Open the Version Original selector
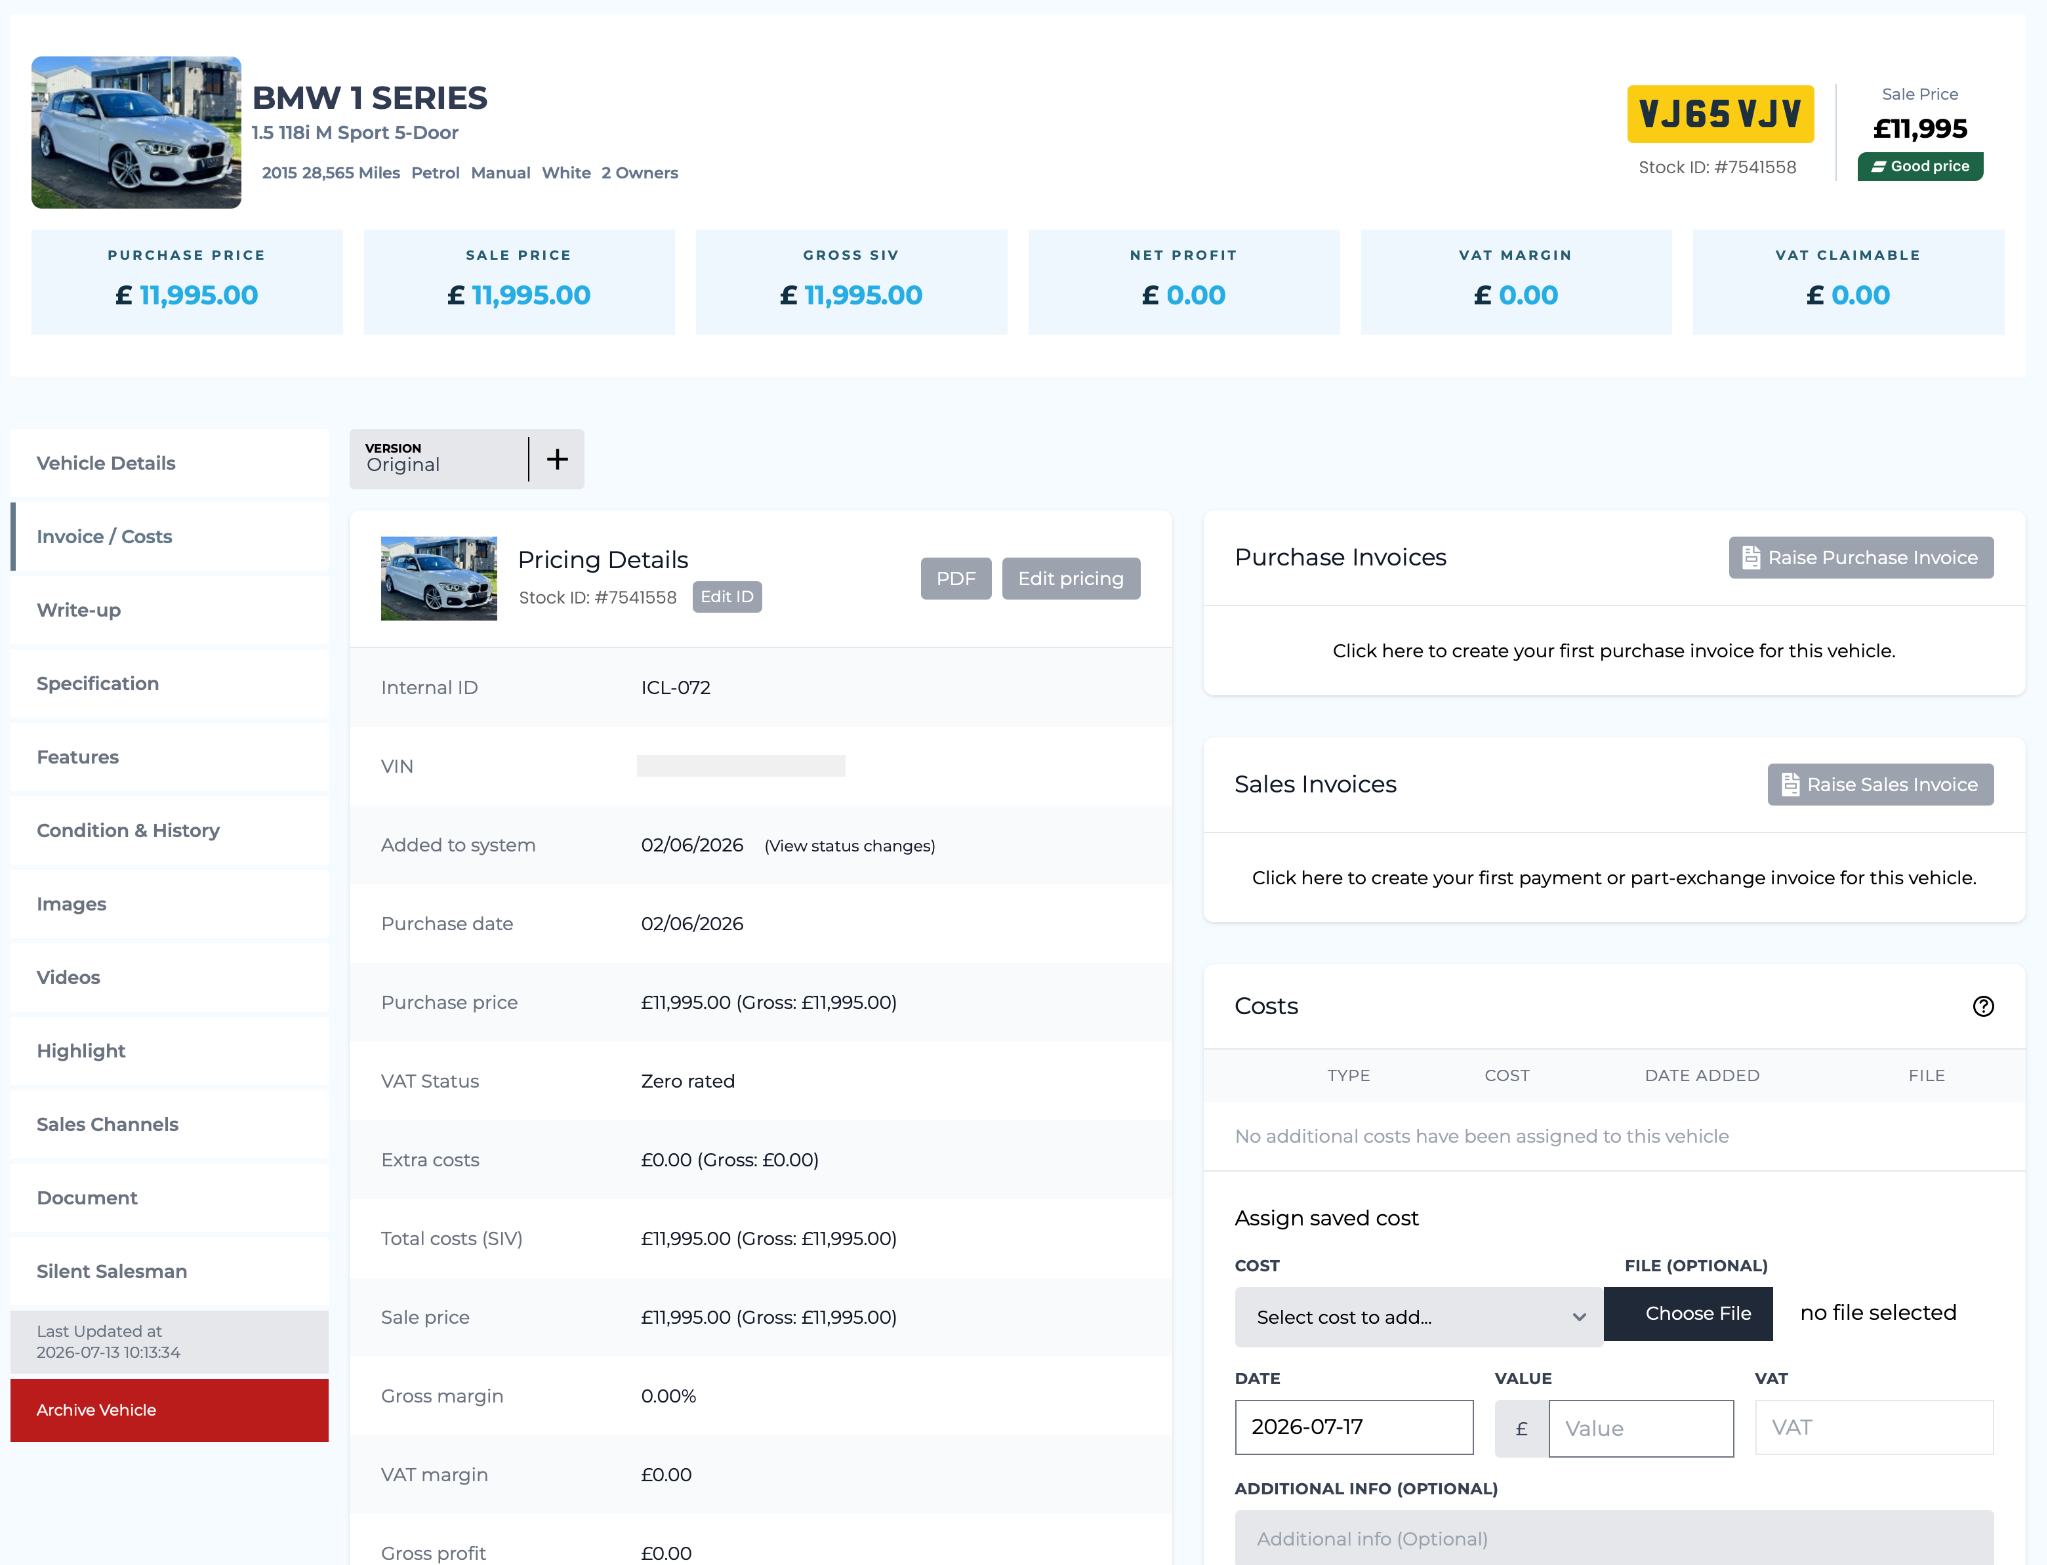2047x1565 pixels. pos(439,459)
